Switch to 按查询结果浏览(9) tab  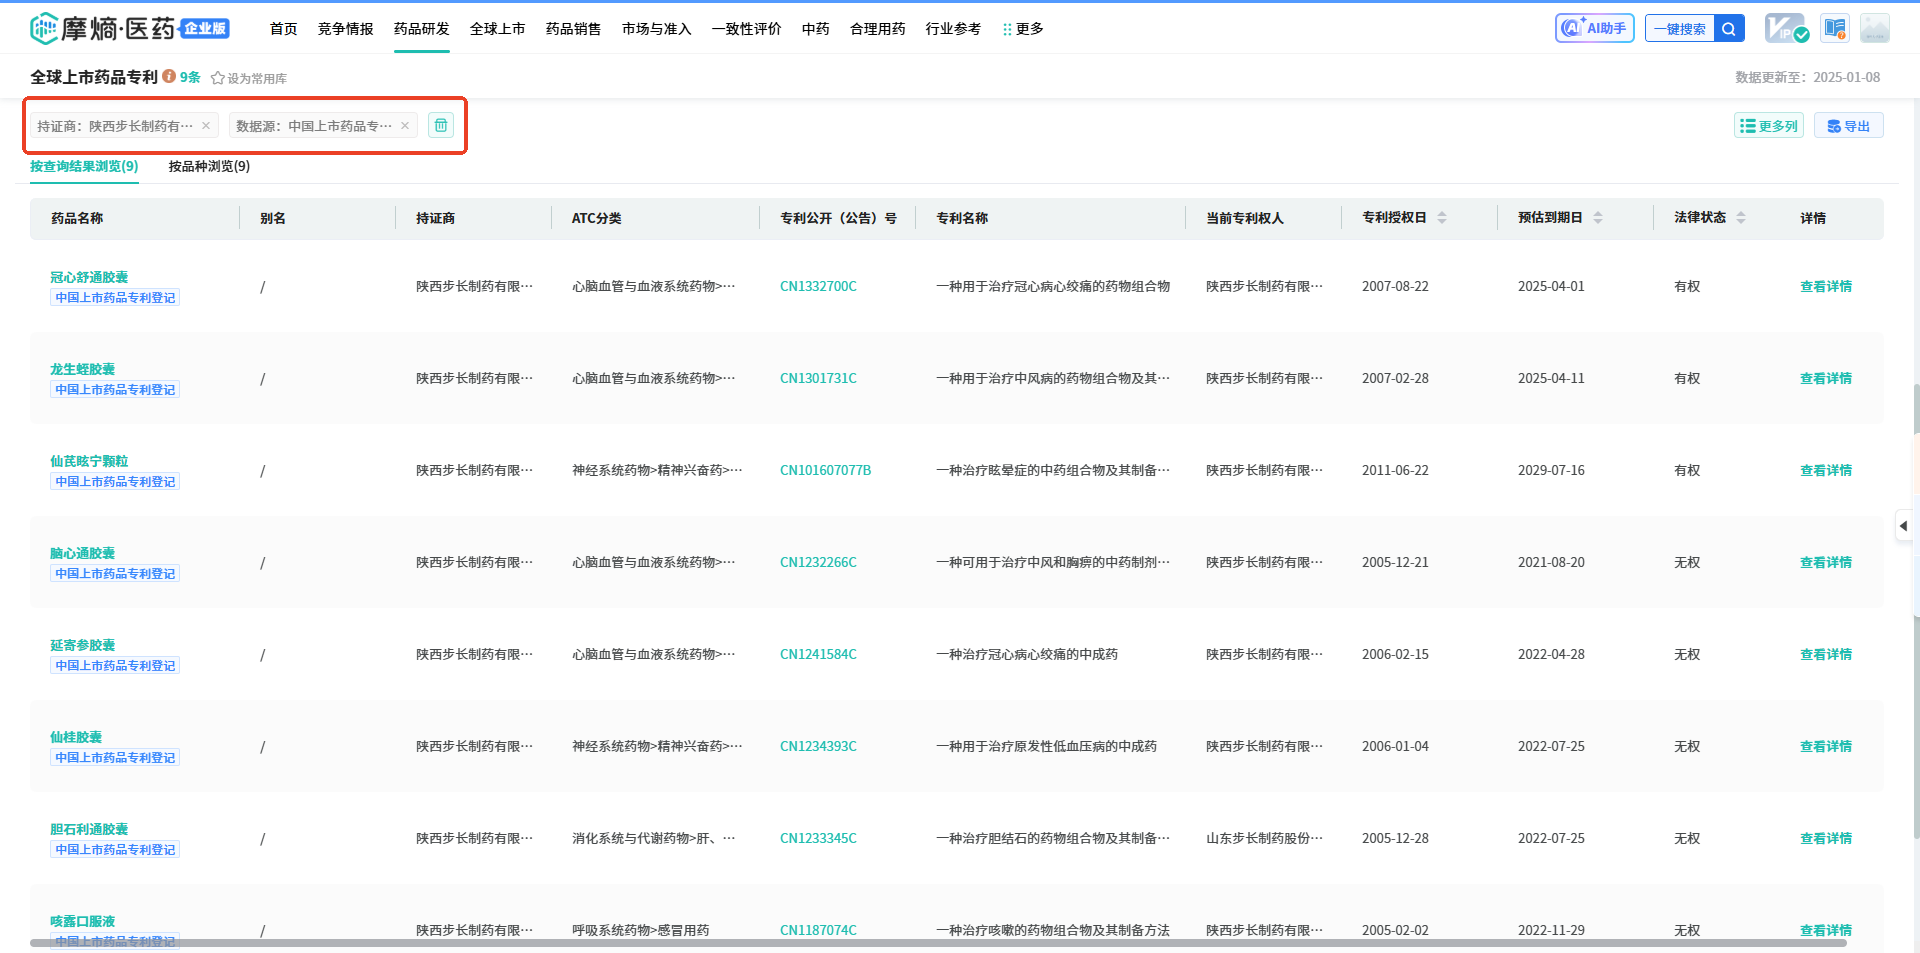click(84, 166)
